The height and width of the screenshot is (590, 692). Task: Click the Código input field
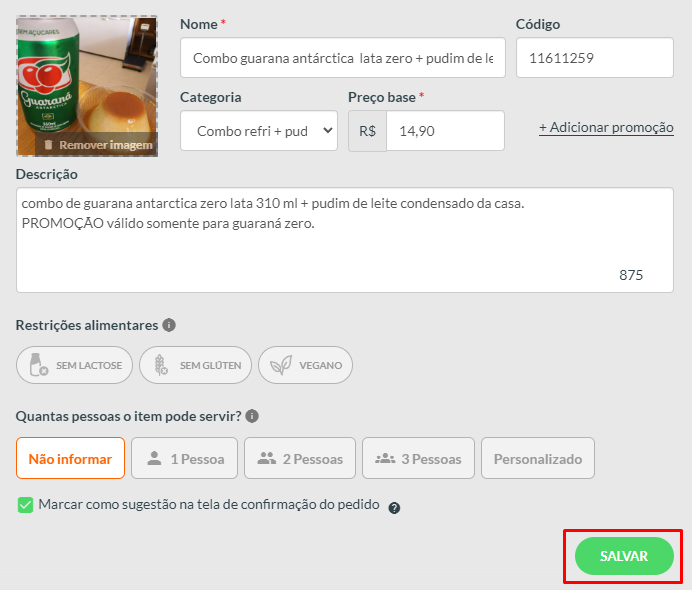pyautogui.click(x=595, y=58)
